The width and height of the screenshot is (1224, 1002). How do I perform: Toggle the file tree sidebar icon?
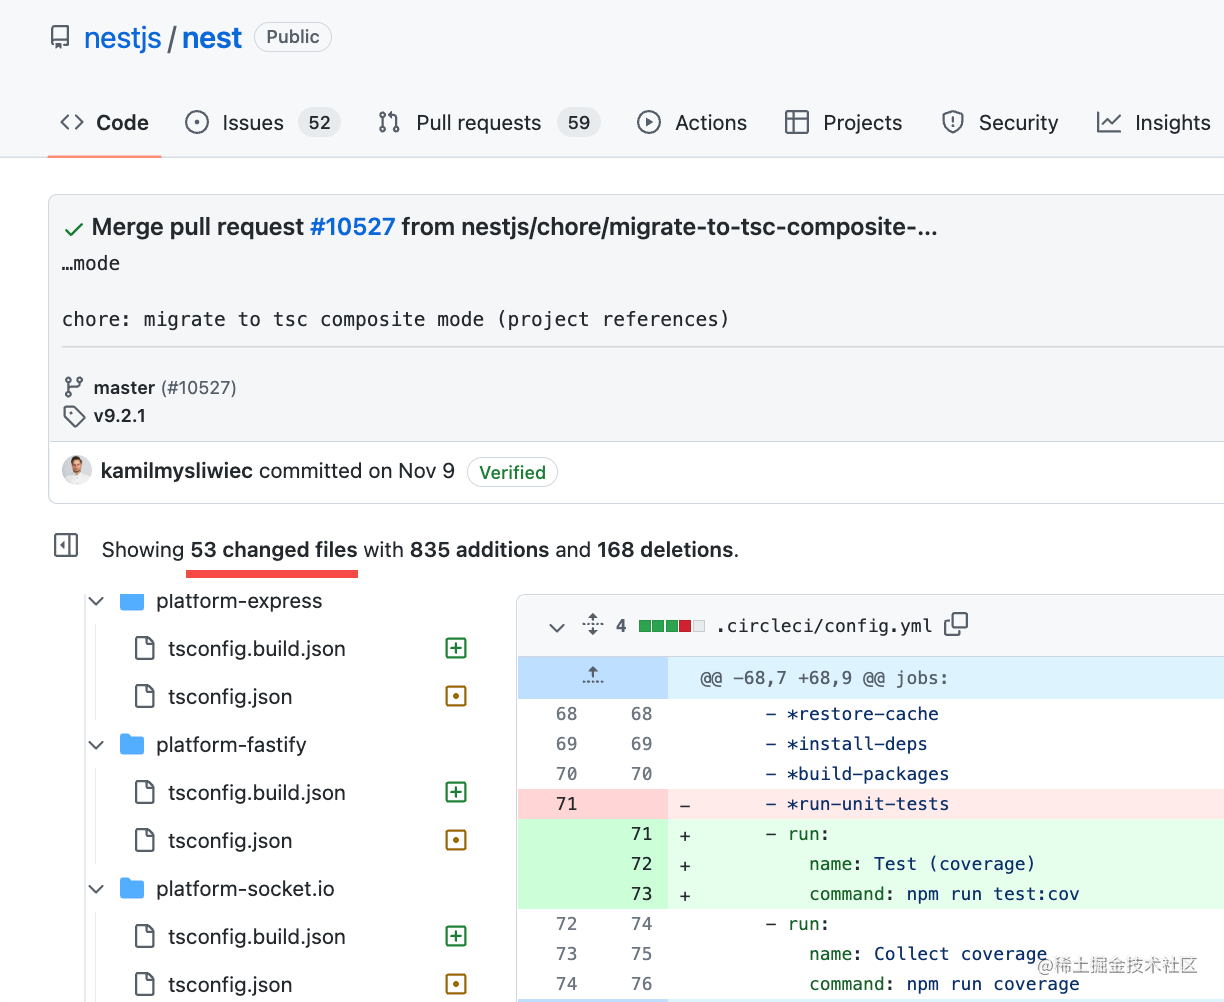click(66, 546)
